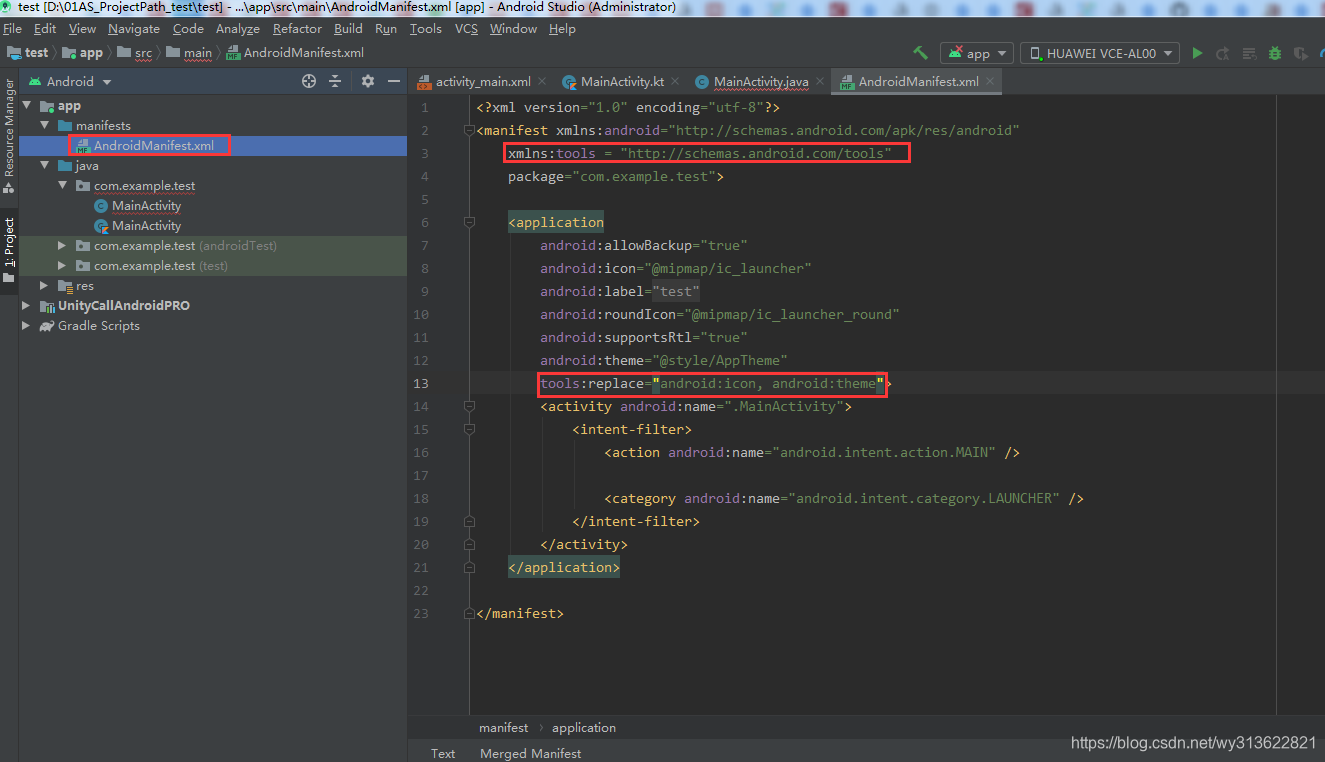Open the Help menu
Image resolution: width=1325 pixels, height=762 pixels.
click(563, 29)
